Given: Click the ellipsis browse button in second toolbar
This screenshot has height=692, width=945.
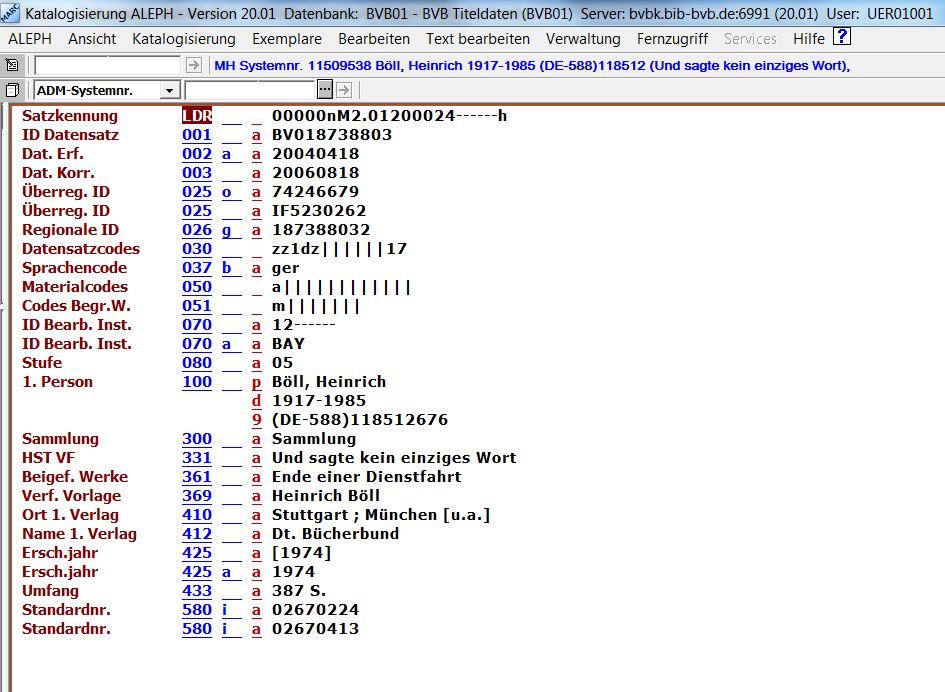Looking at the screenshot, I should tap(324, 90).
